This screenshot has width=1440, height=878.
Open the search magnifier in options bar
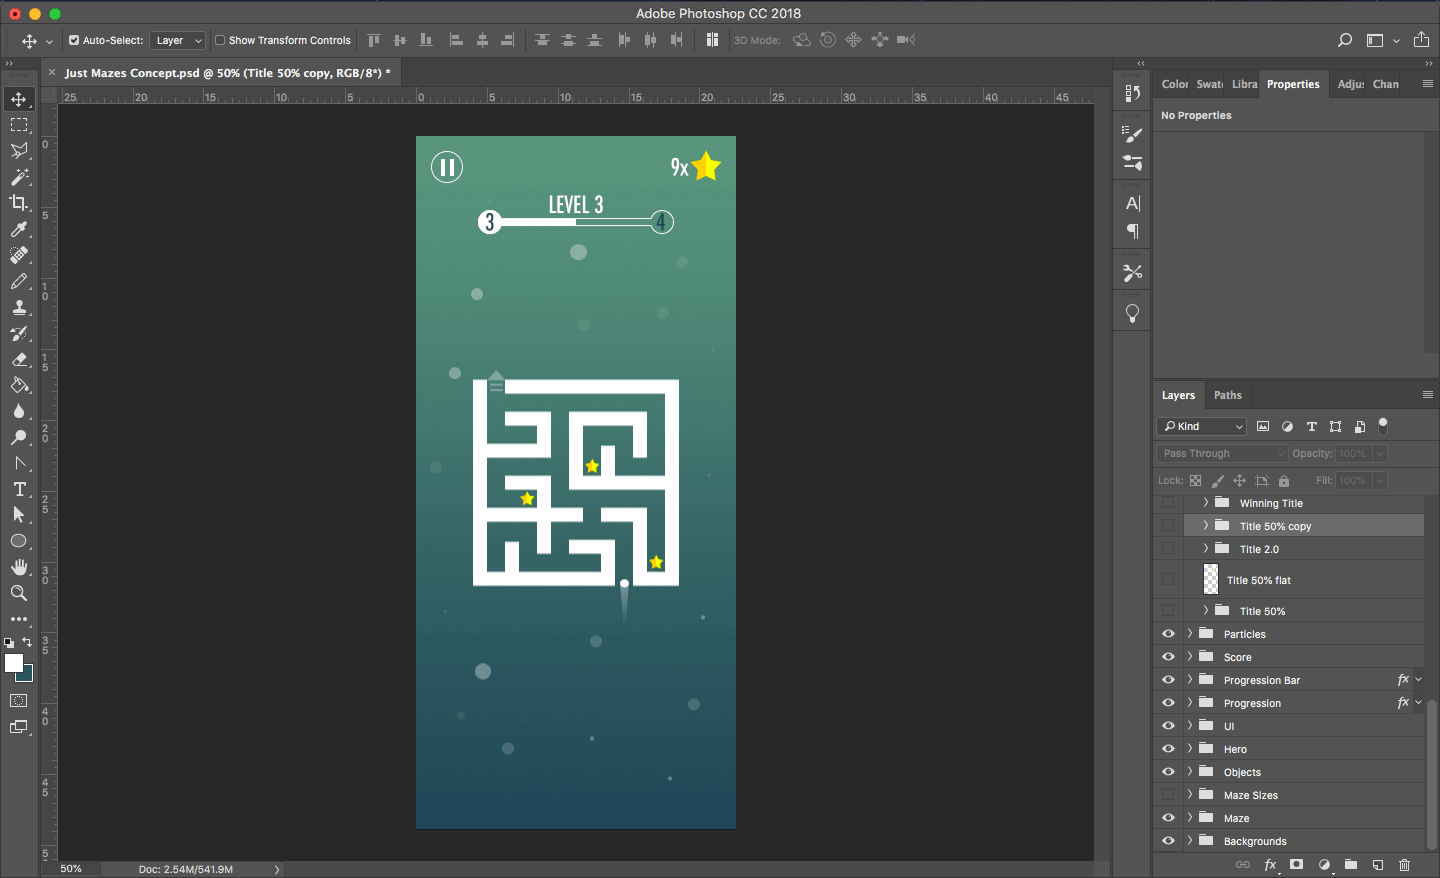[x=1345, y=40]
